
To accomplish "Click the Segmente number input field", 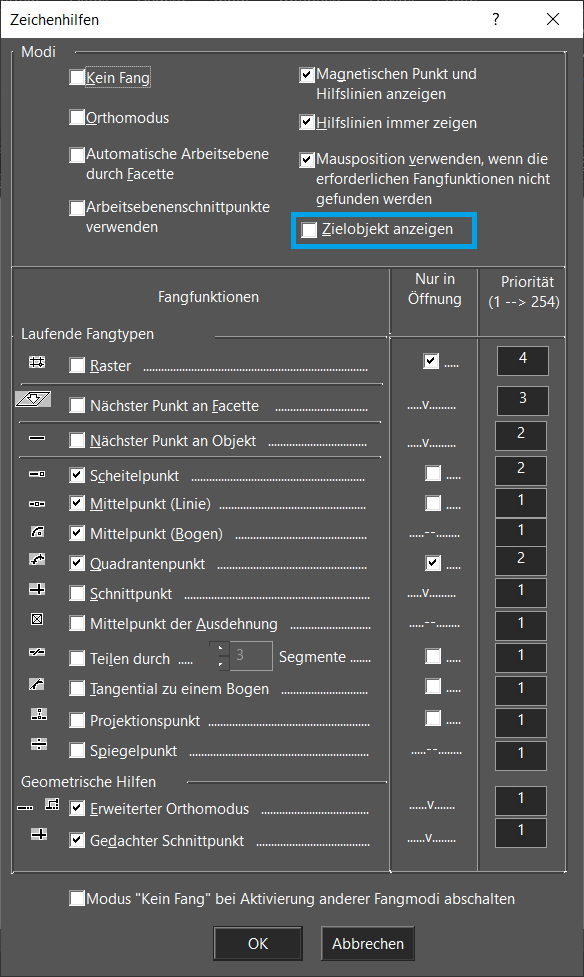I will pyautogui.click(x=251, y=655).
